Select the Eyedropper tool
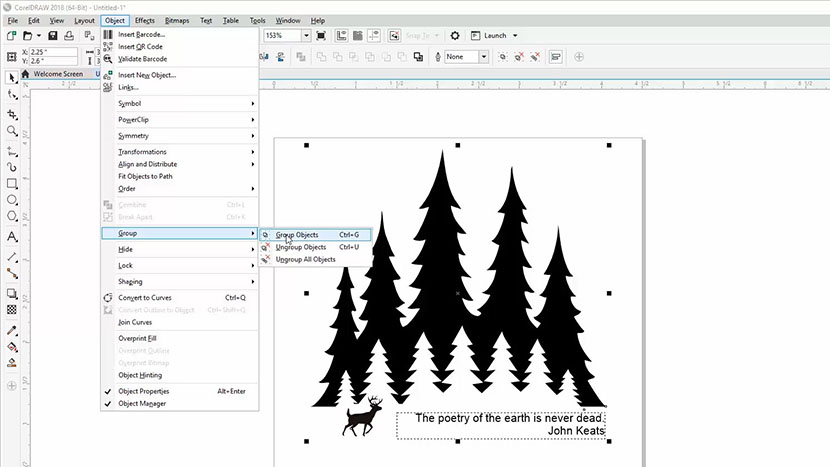 coord(12,331)
